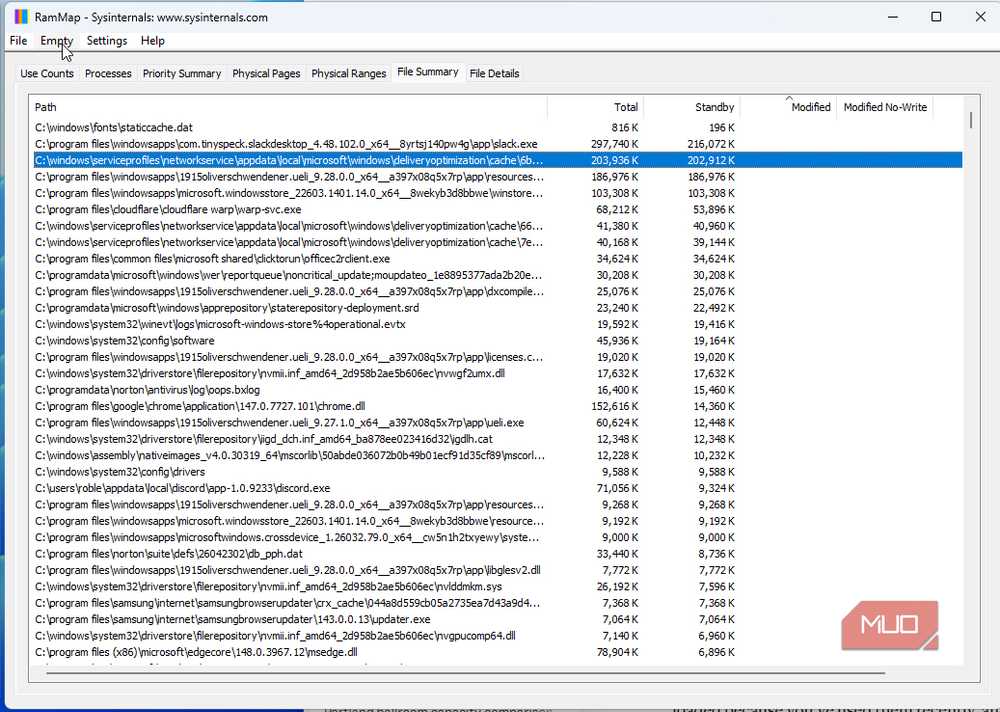Maximize the RamMap window
The height and width of the screenshot is (712, 1000).
click(x=936, y=17)
